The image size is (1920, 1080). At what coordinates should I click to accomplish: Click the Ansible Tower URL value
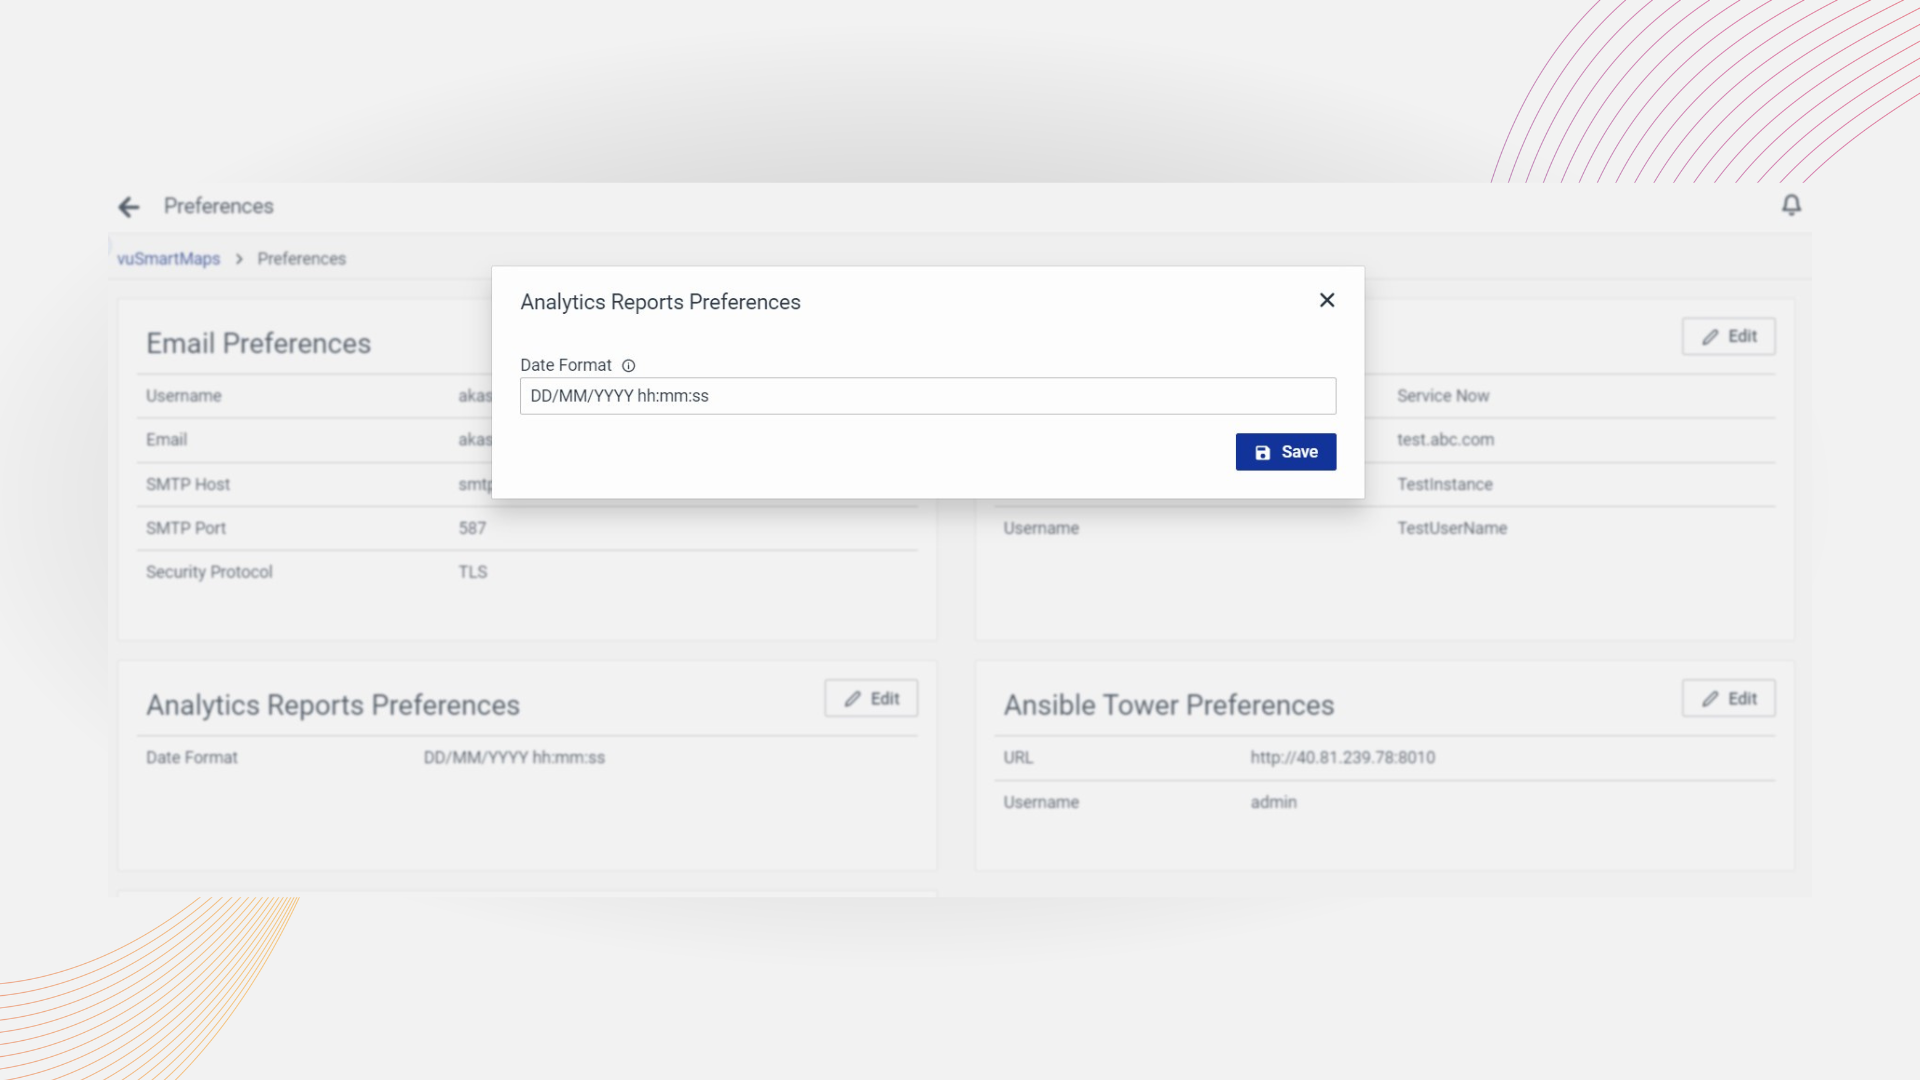pyautogui.click(x=1342, y=758)
